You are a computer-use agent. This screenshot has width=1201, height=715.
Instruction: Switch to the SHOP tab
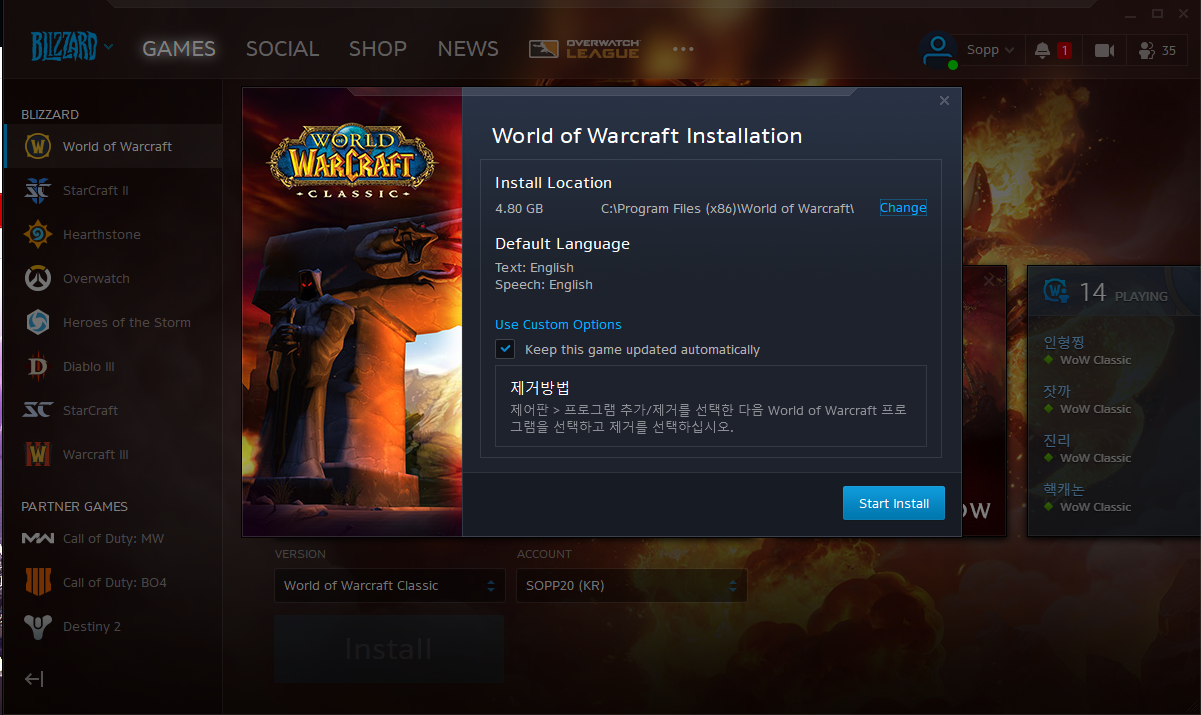[x=378, y=49]
